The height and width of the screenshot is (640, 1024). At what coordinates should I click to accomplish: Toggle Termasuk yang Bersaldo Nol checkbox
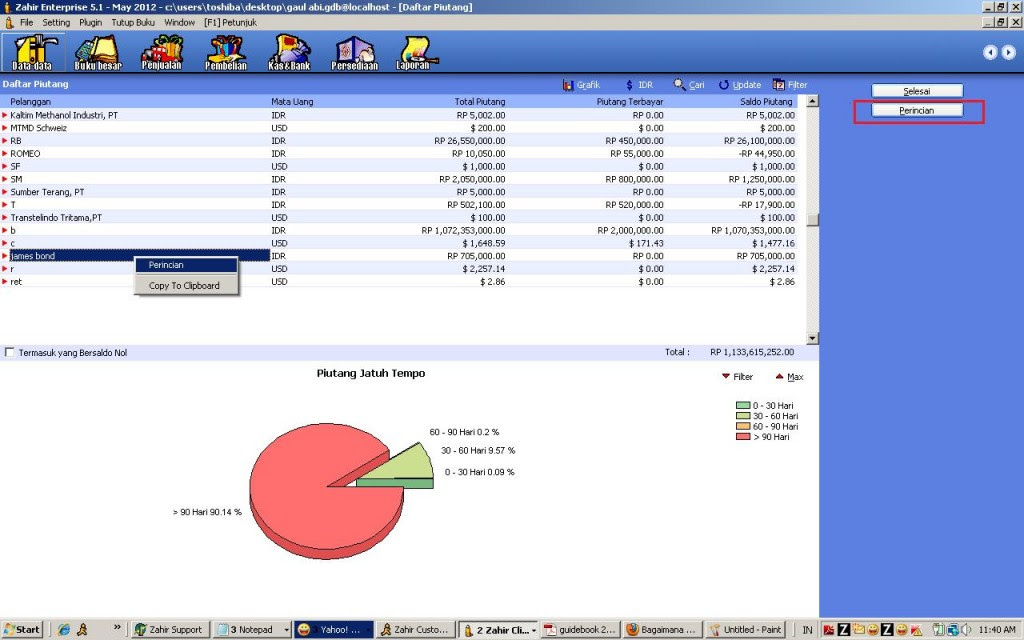pos(9,352)
